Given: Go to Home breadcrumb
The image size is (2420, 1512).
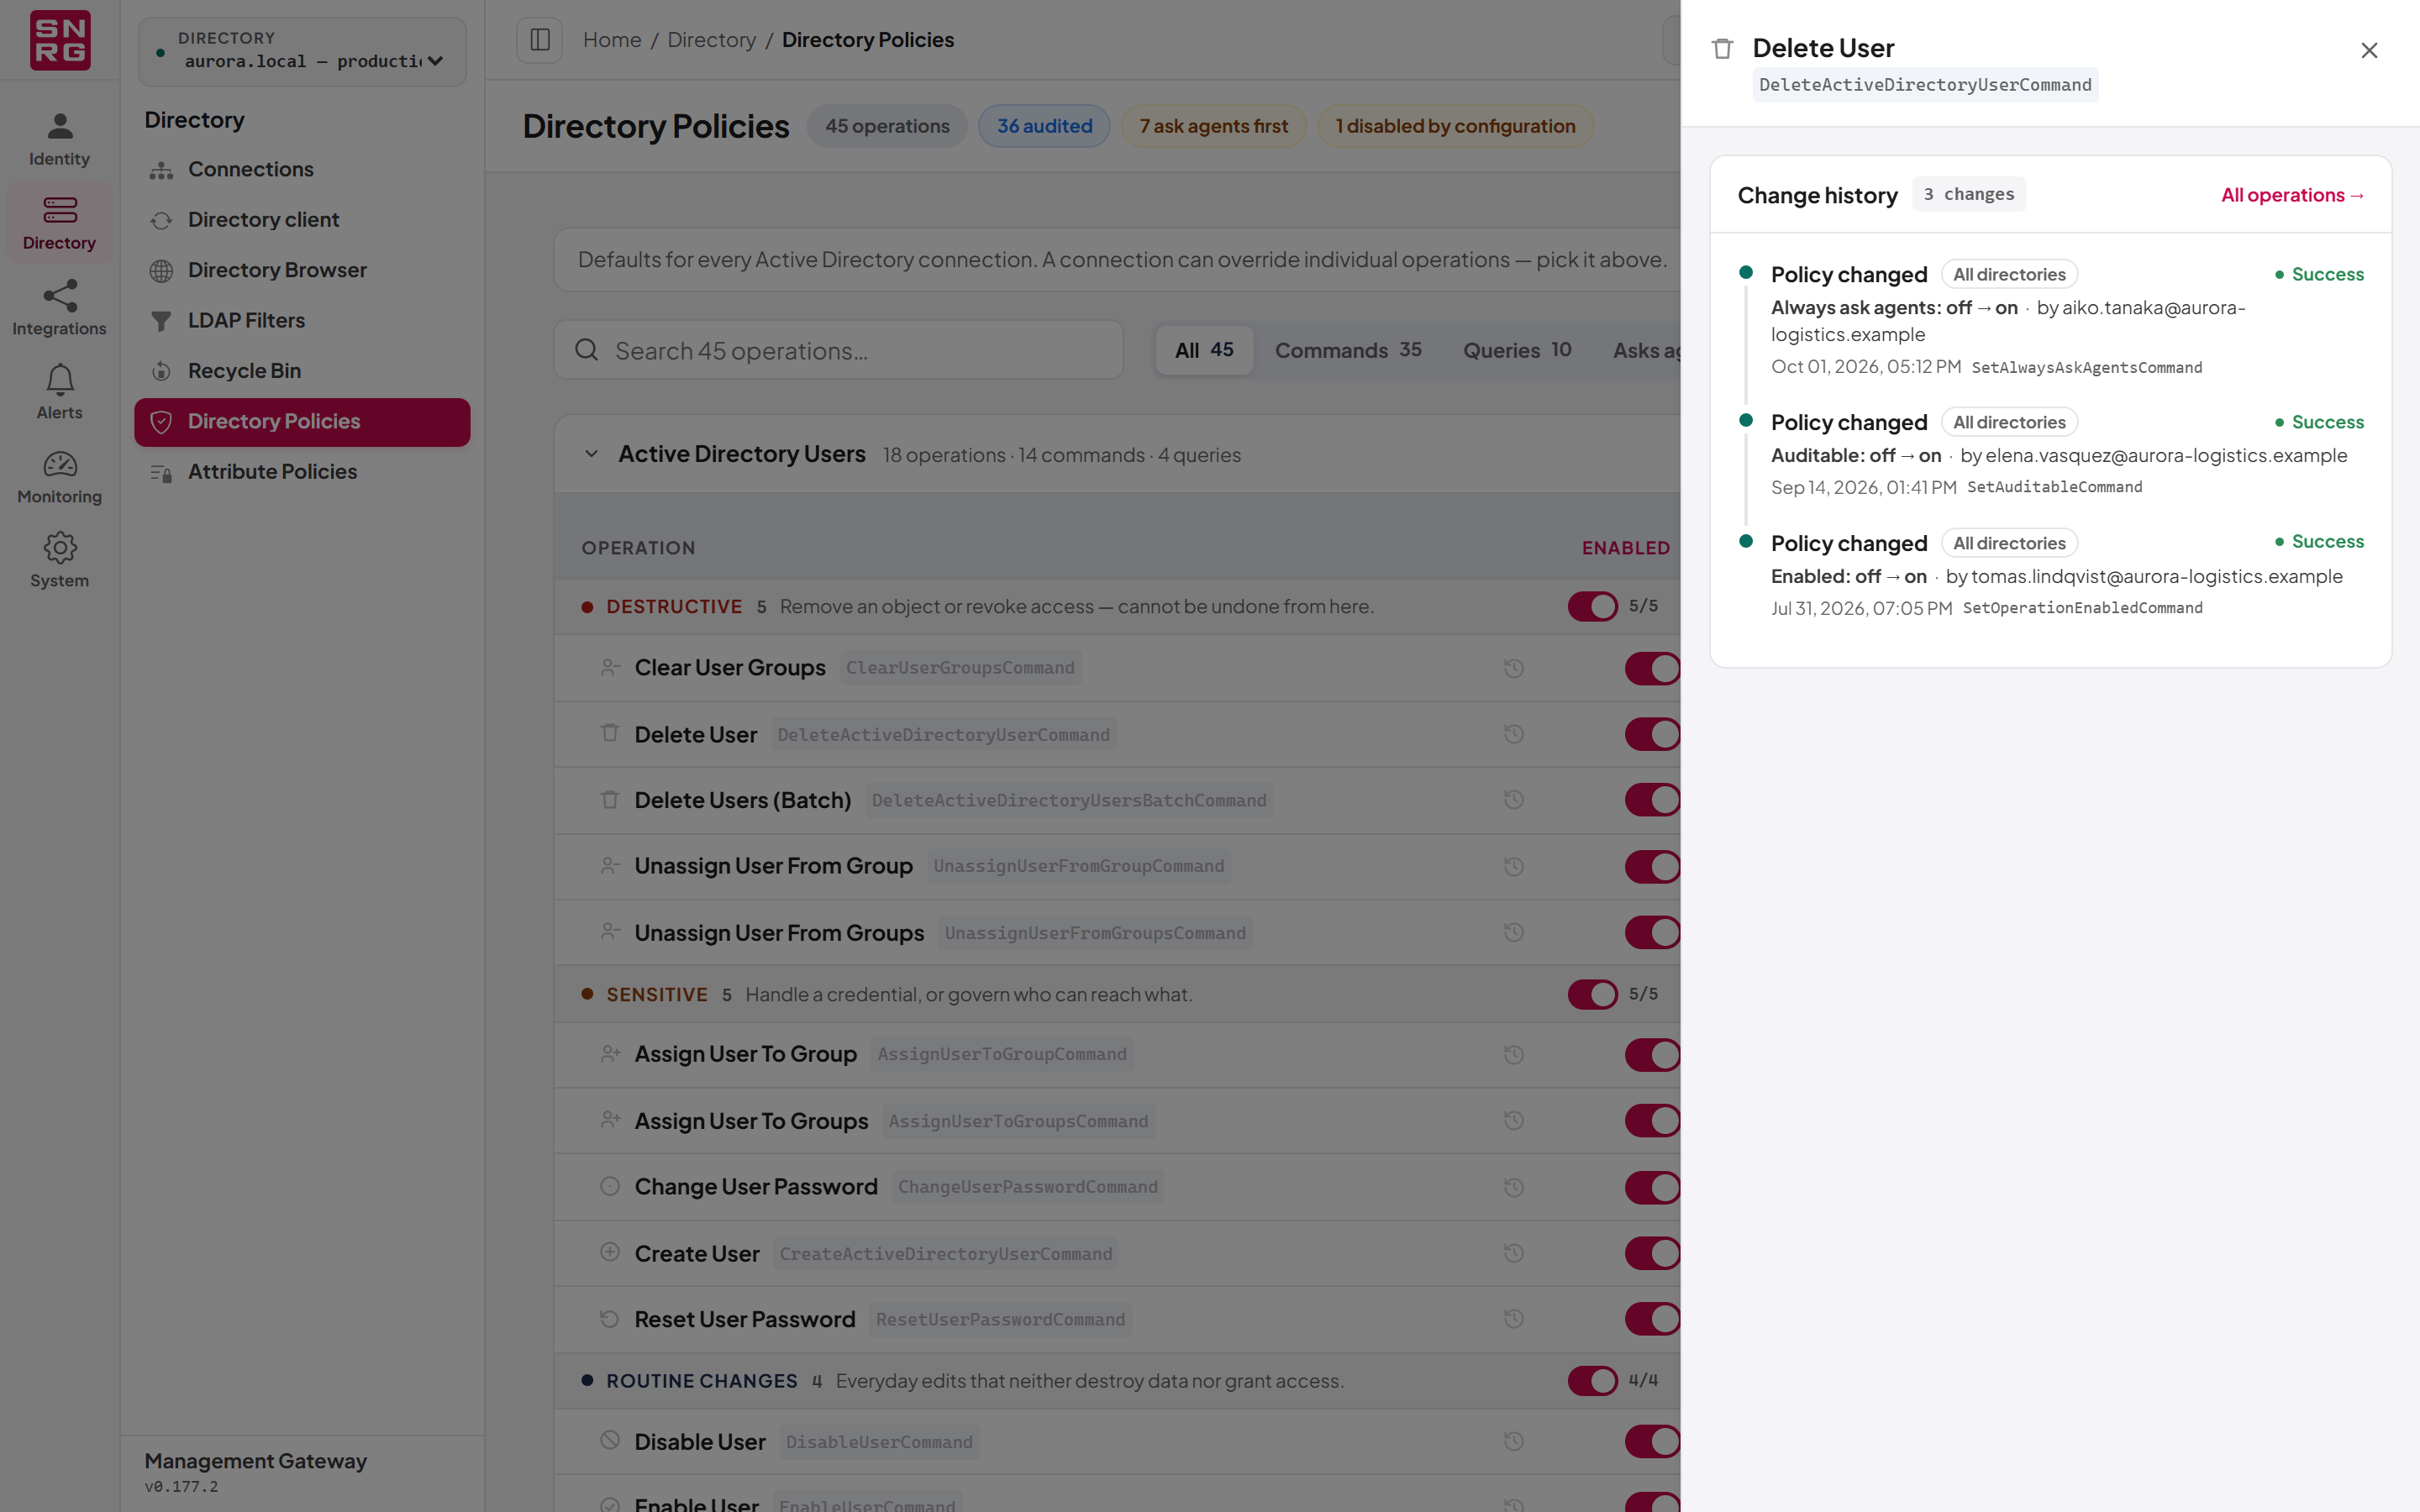Looking at the screenshot, I should pos(612,40).
